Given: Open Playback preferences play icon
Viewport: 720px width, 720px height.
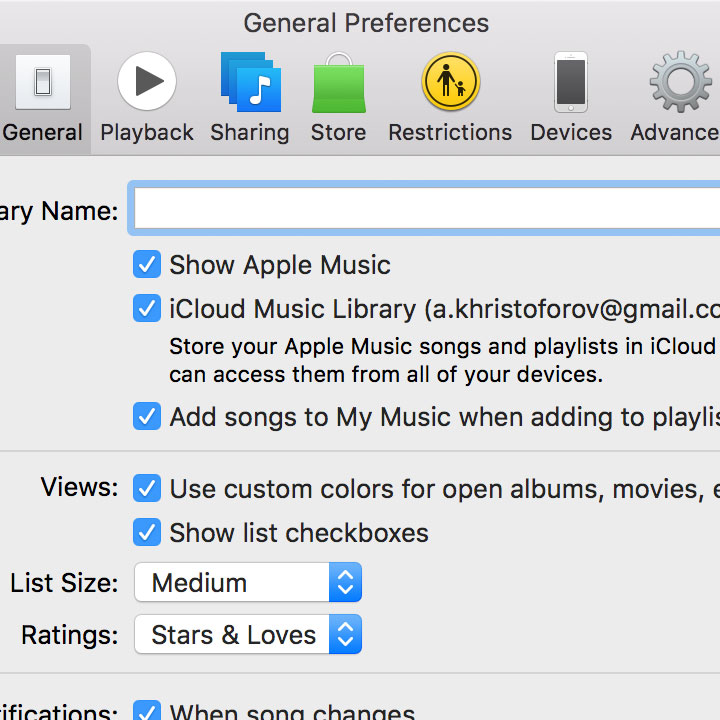Looking at the screenshot, I should coord(147,83).
